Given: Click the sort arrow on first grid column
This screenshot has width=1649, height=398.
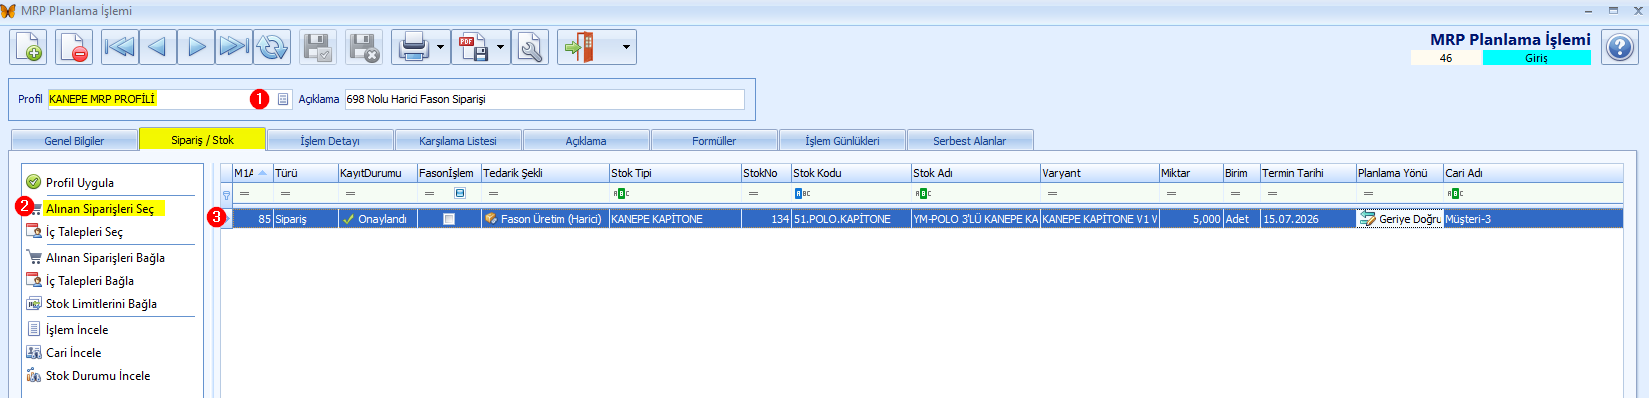Looking at the screenshot, I should [263, 173].
